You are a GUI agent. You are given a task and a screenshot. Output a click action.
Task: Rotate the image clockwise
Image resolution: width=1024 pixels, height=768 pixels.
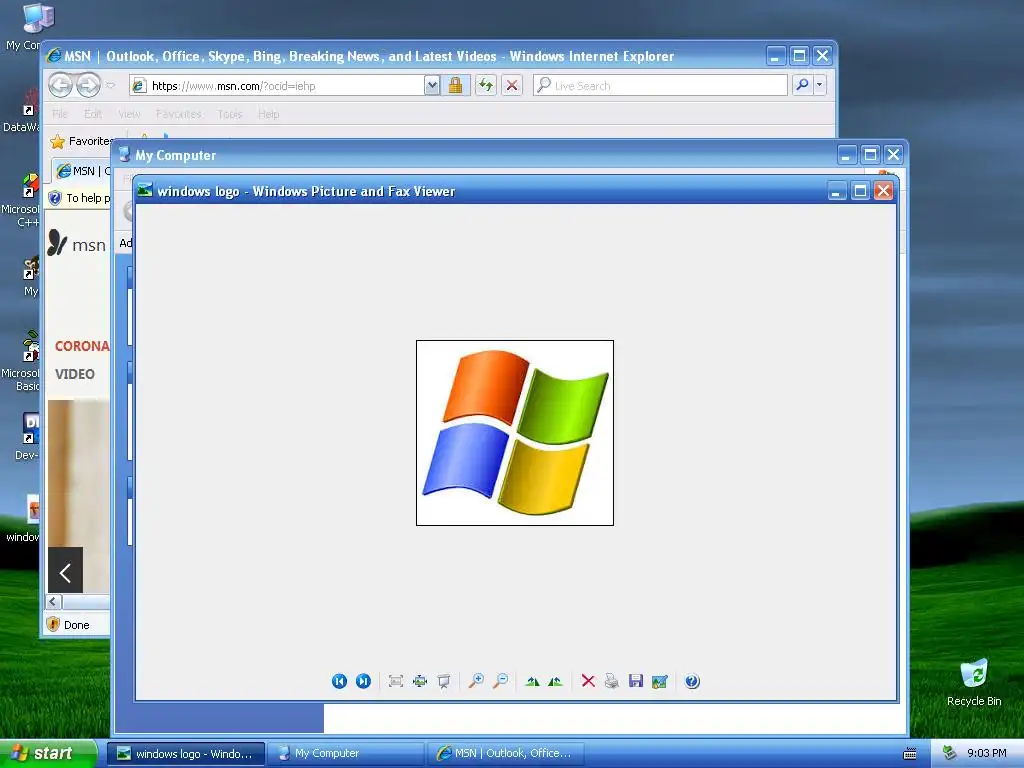pyautogui.click(x=532, y=681)
